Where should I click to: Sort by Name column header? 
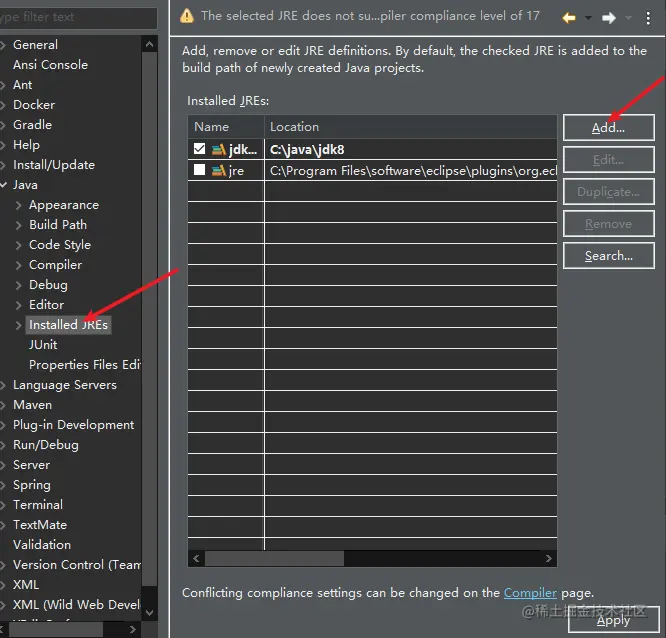[226, 127]
